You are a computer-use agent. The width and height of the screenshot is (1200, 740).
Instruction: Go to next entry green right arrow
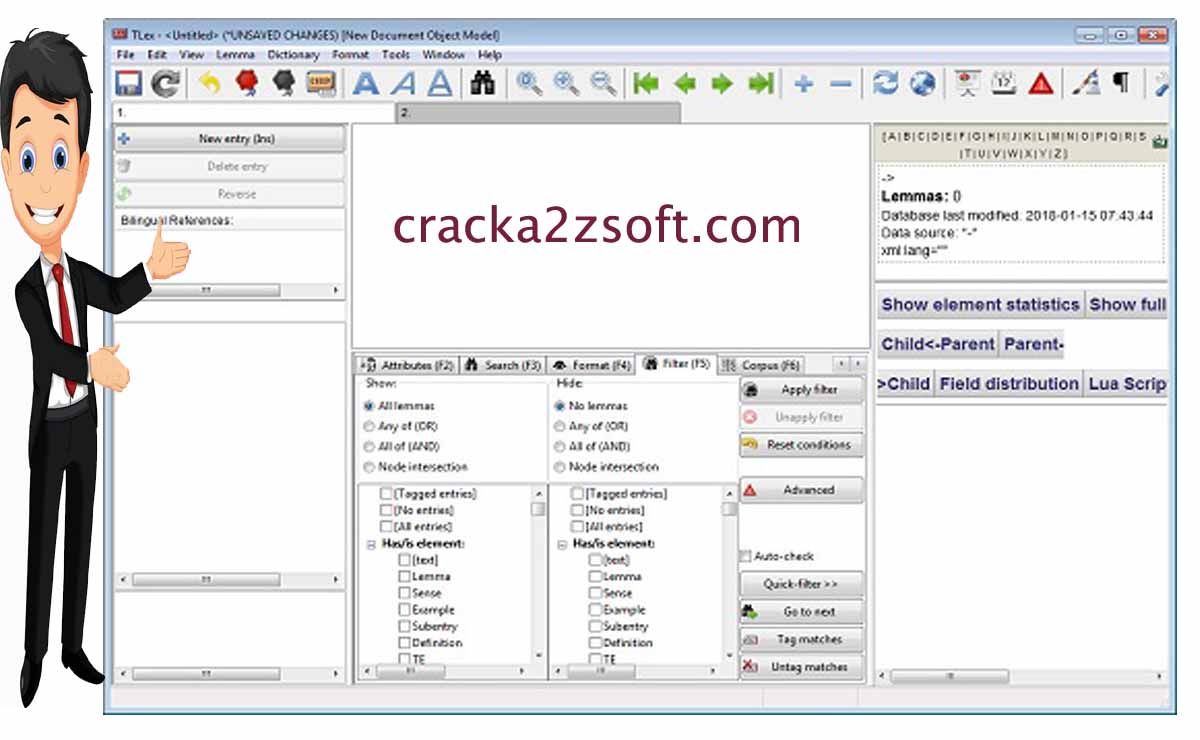click(x=722, y=83)
